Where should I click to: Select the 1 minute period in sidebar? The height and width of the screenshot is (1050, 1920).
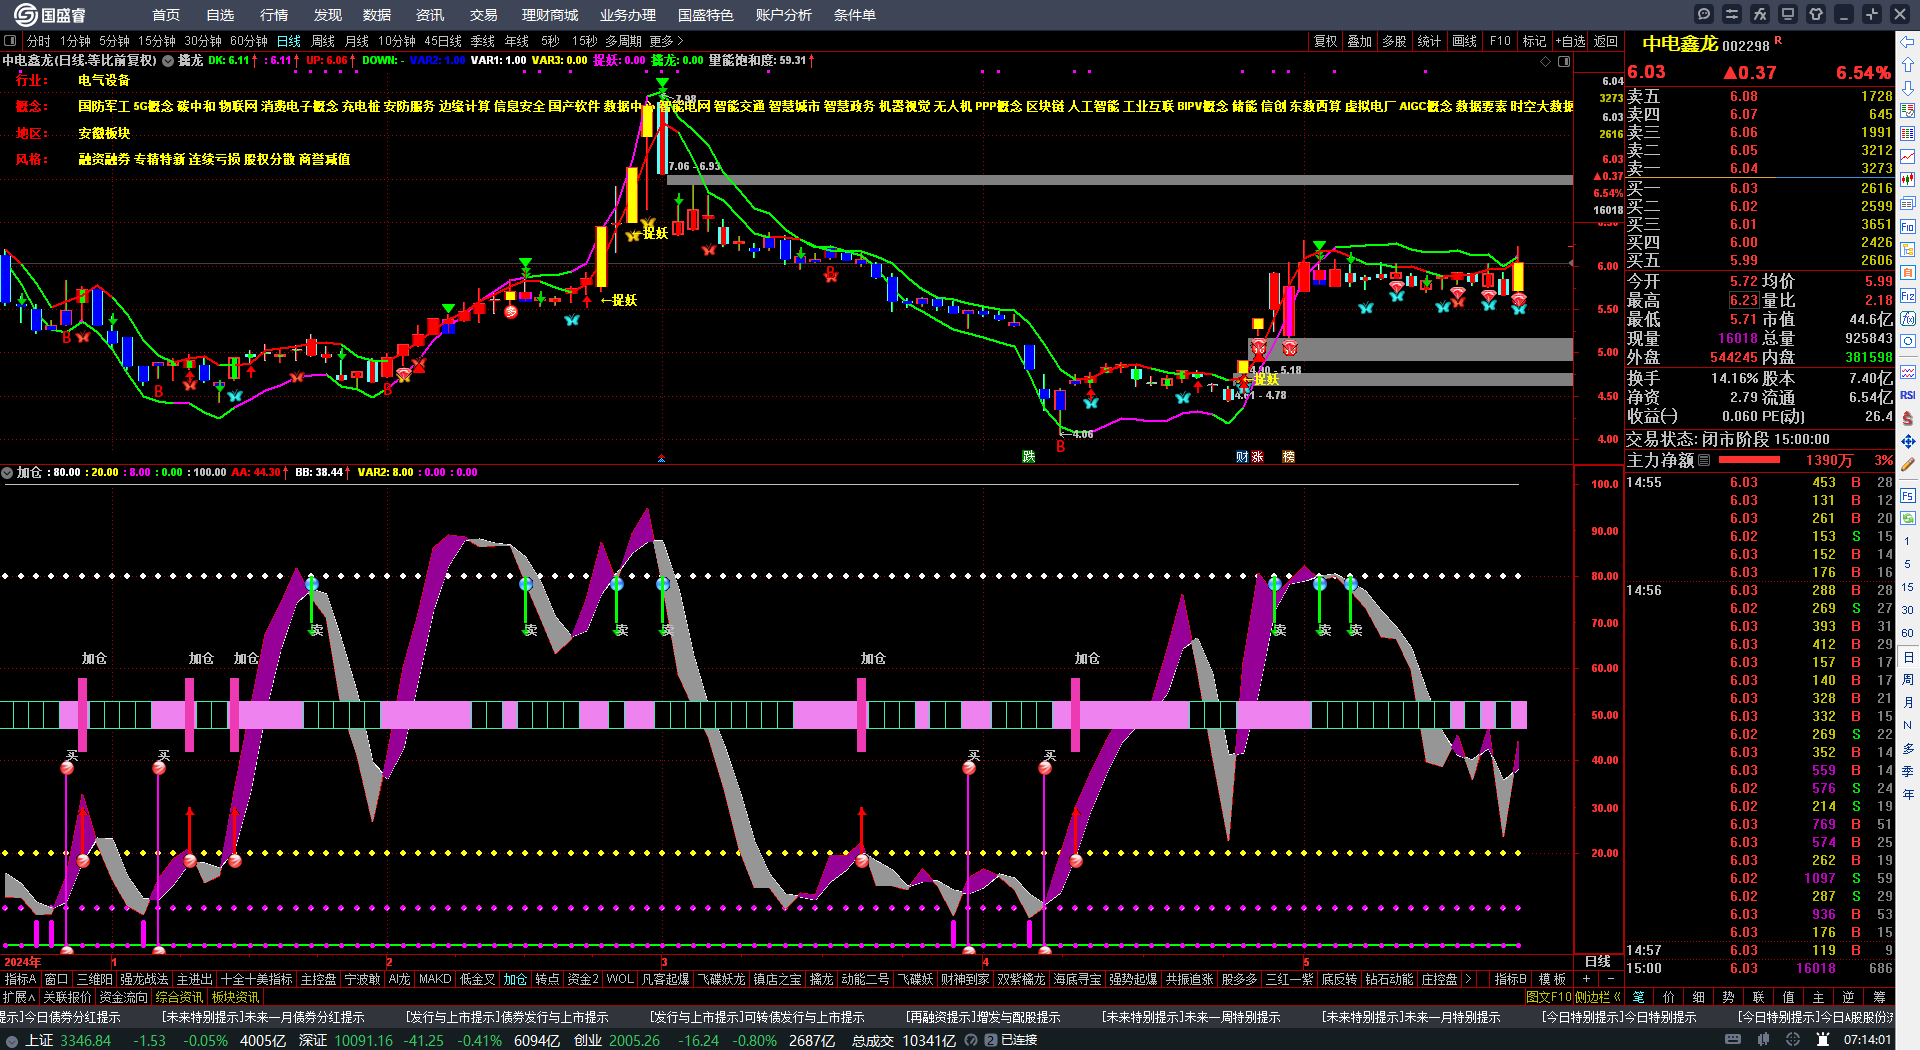coord(1908,540)
